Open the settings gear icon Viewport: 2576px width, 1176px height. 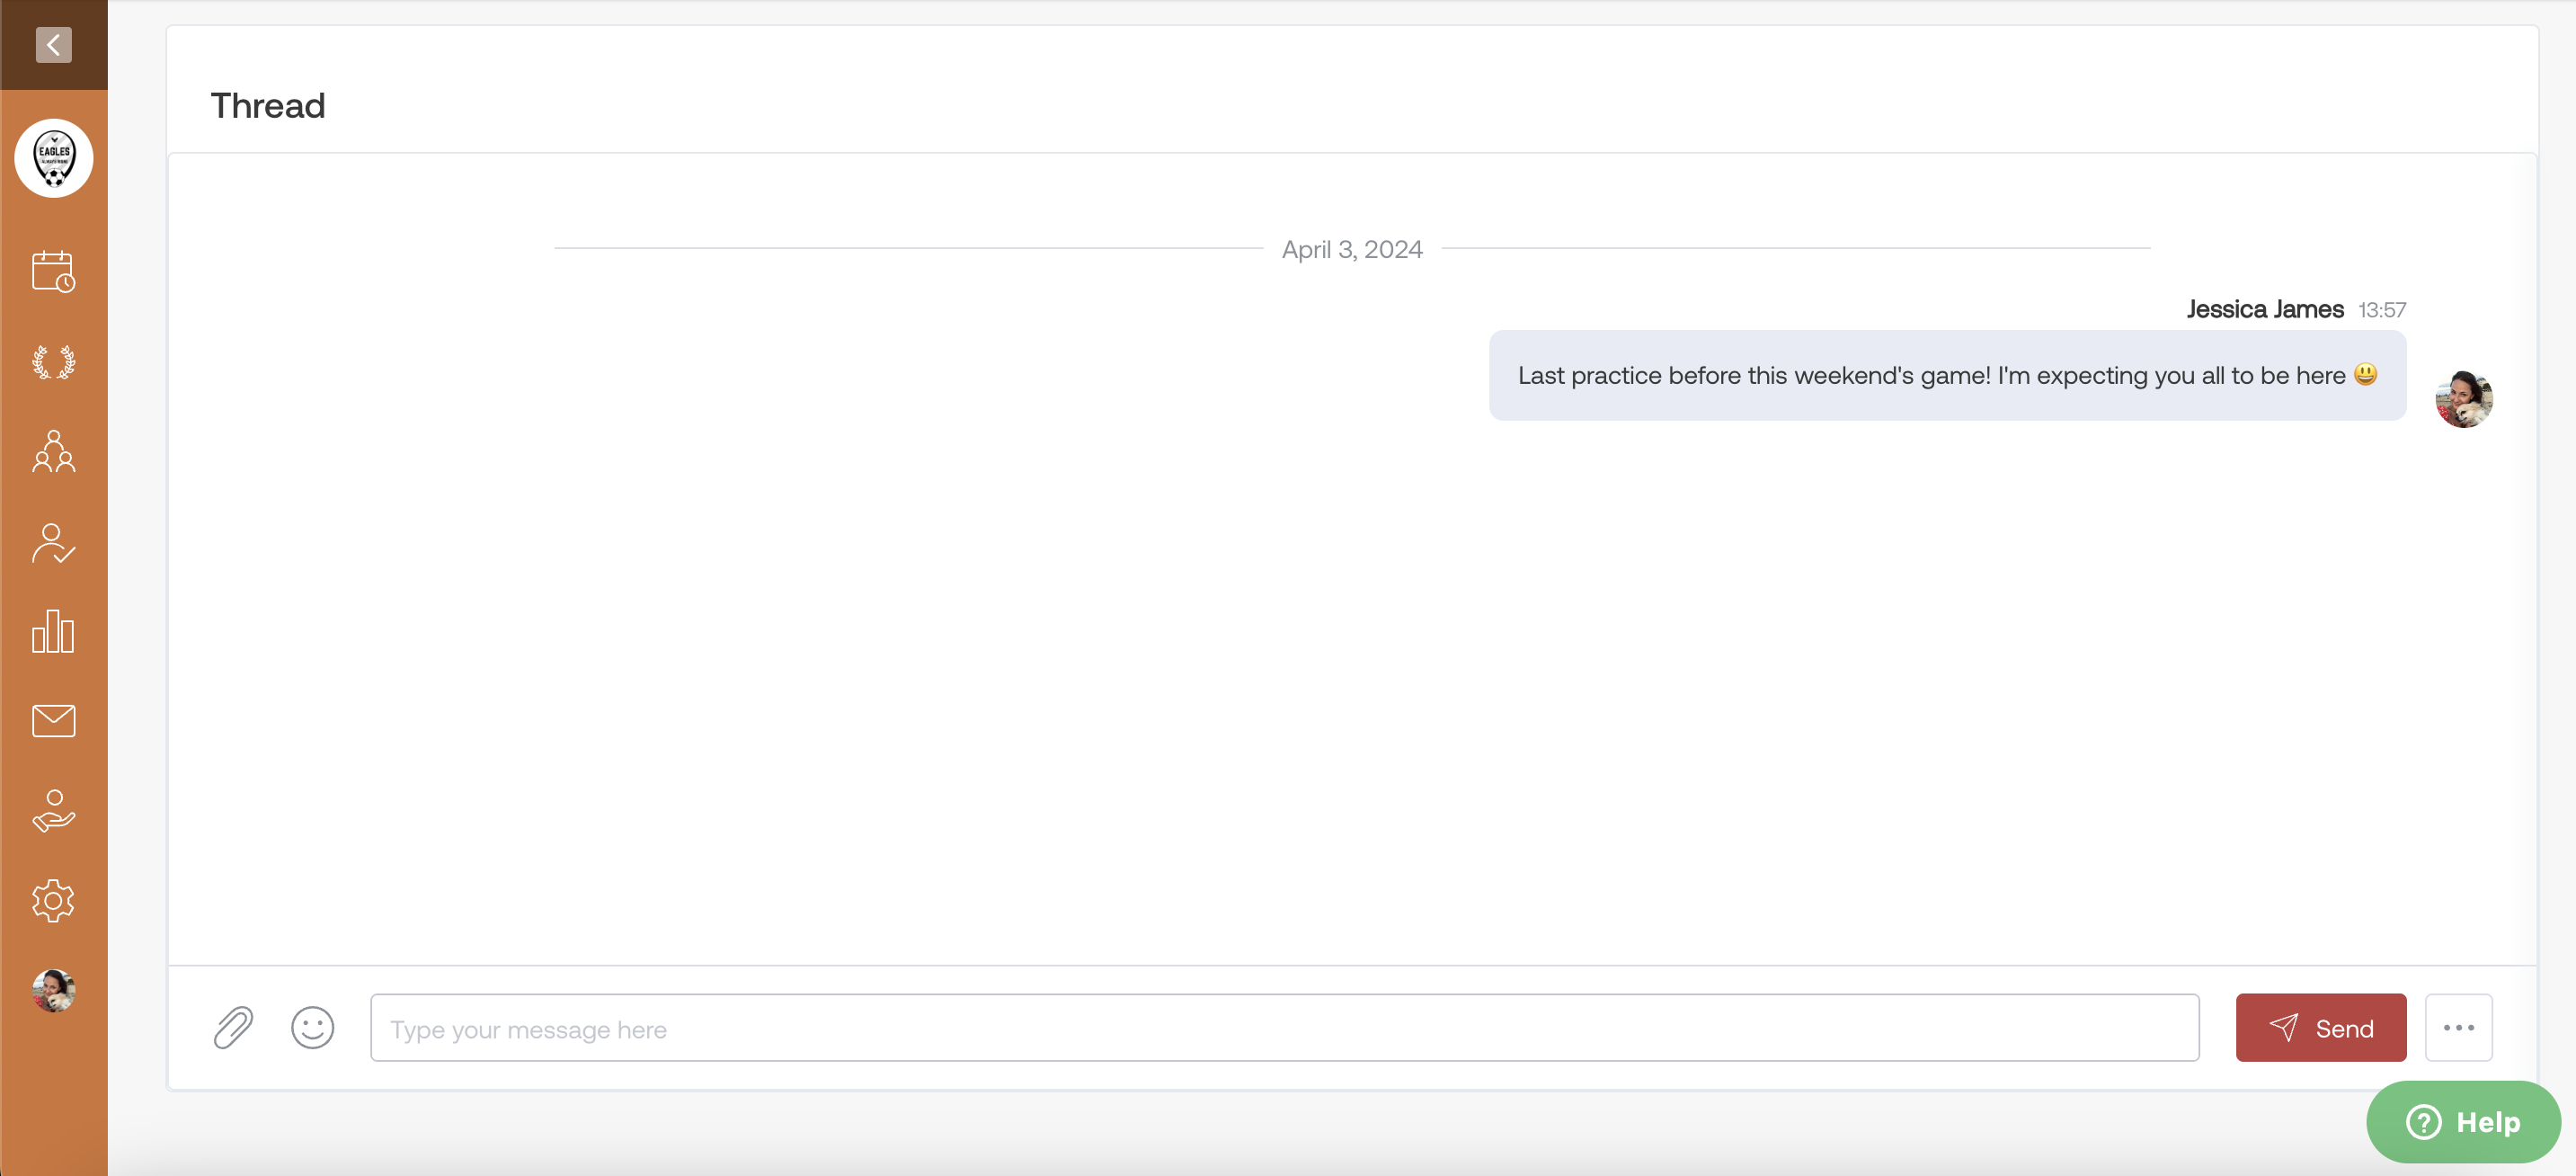point(54,901)
